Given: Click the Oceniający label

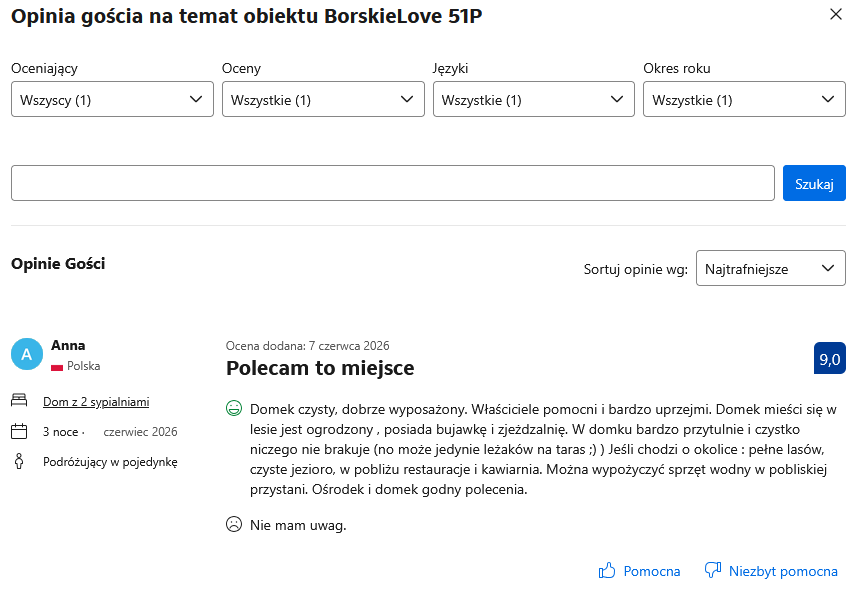Looking at the screenshot, I should pos(45,69).
